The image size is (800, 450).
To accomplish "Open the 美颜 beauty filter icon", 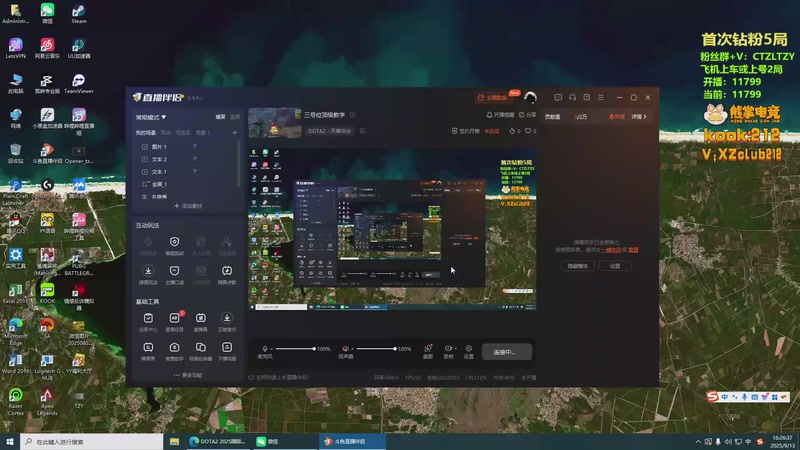I will click(428, 351).
